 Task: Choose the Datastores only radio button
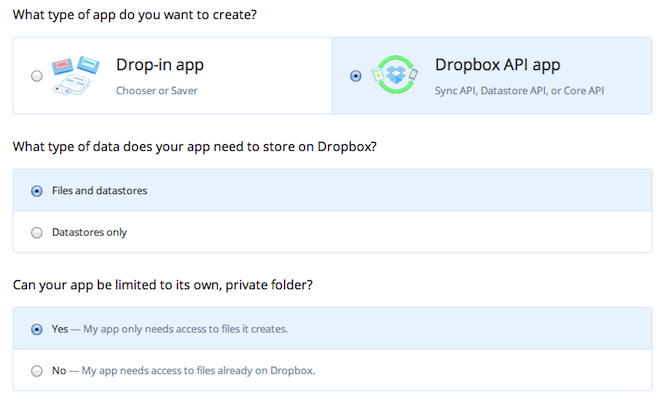point(37,232)
